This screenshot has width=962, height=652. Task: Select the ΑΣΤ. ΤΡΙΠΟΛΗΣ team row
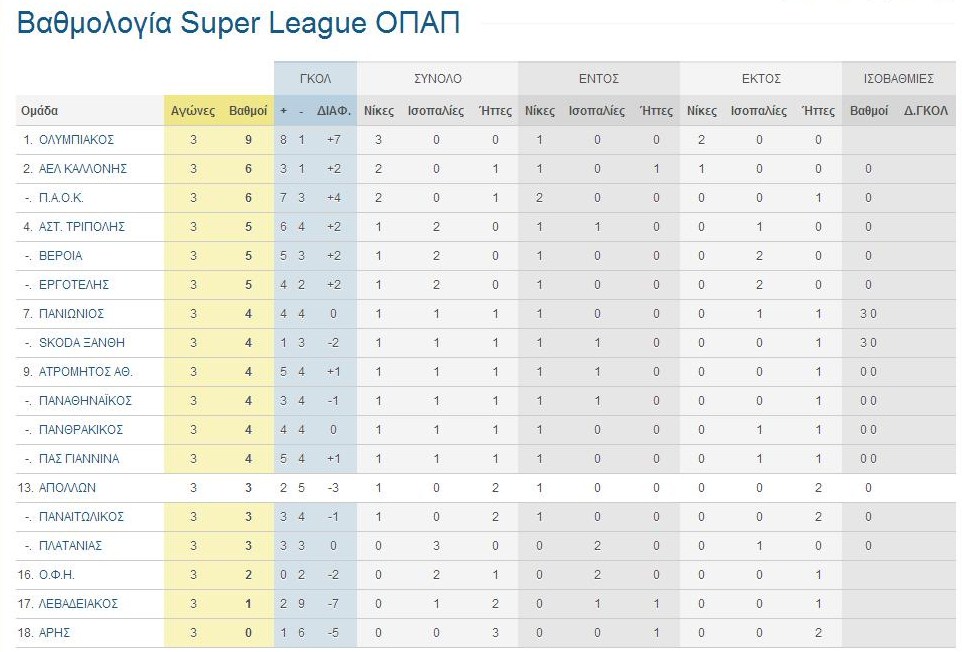click(x=485, y=227)
